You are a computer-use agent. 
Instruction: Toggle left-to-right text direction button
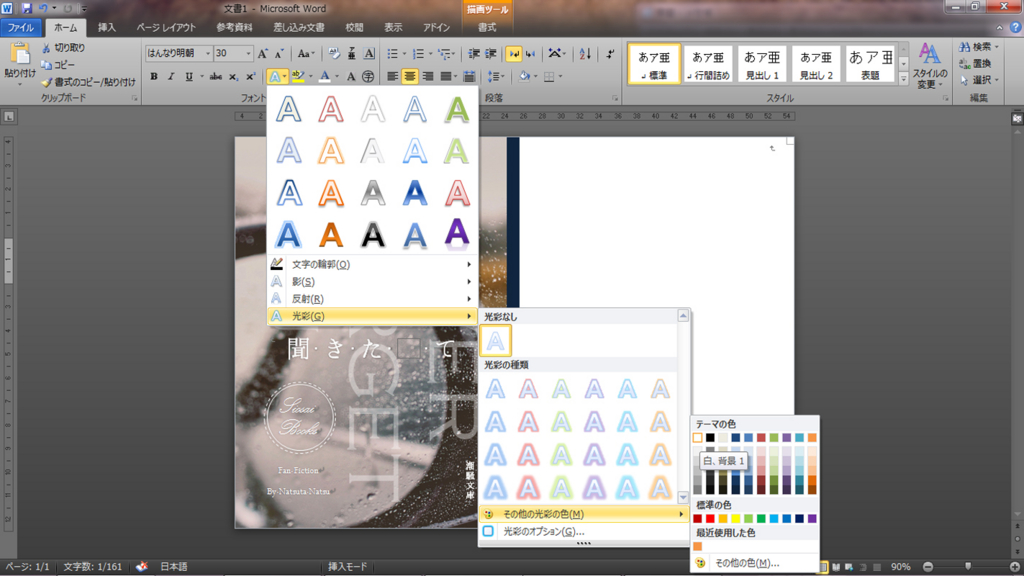[513, 54]
